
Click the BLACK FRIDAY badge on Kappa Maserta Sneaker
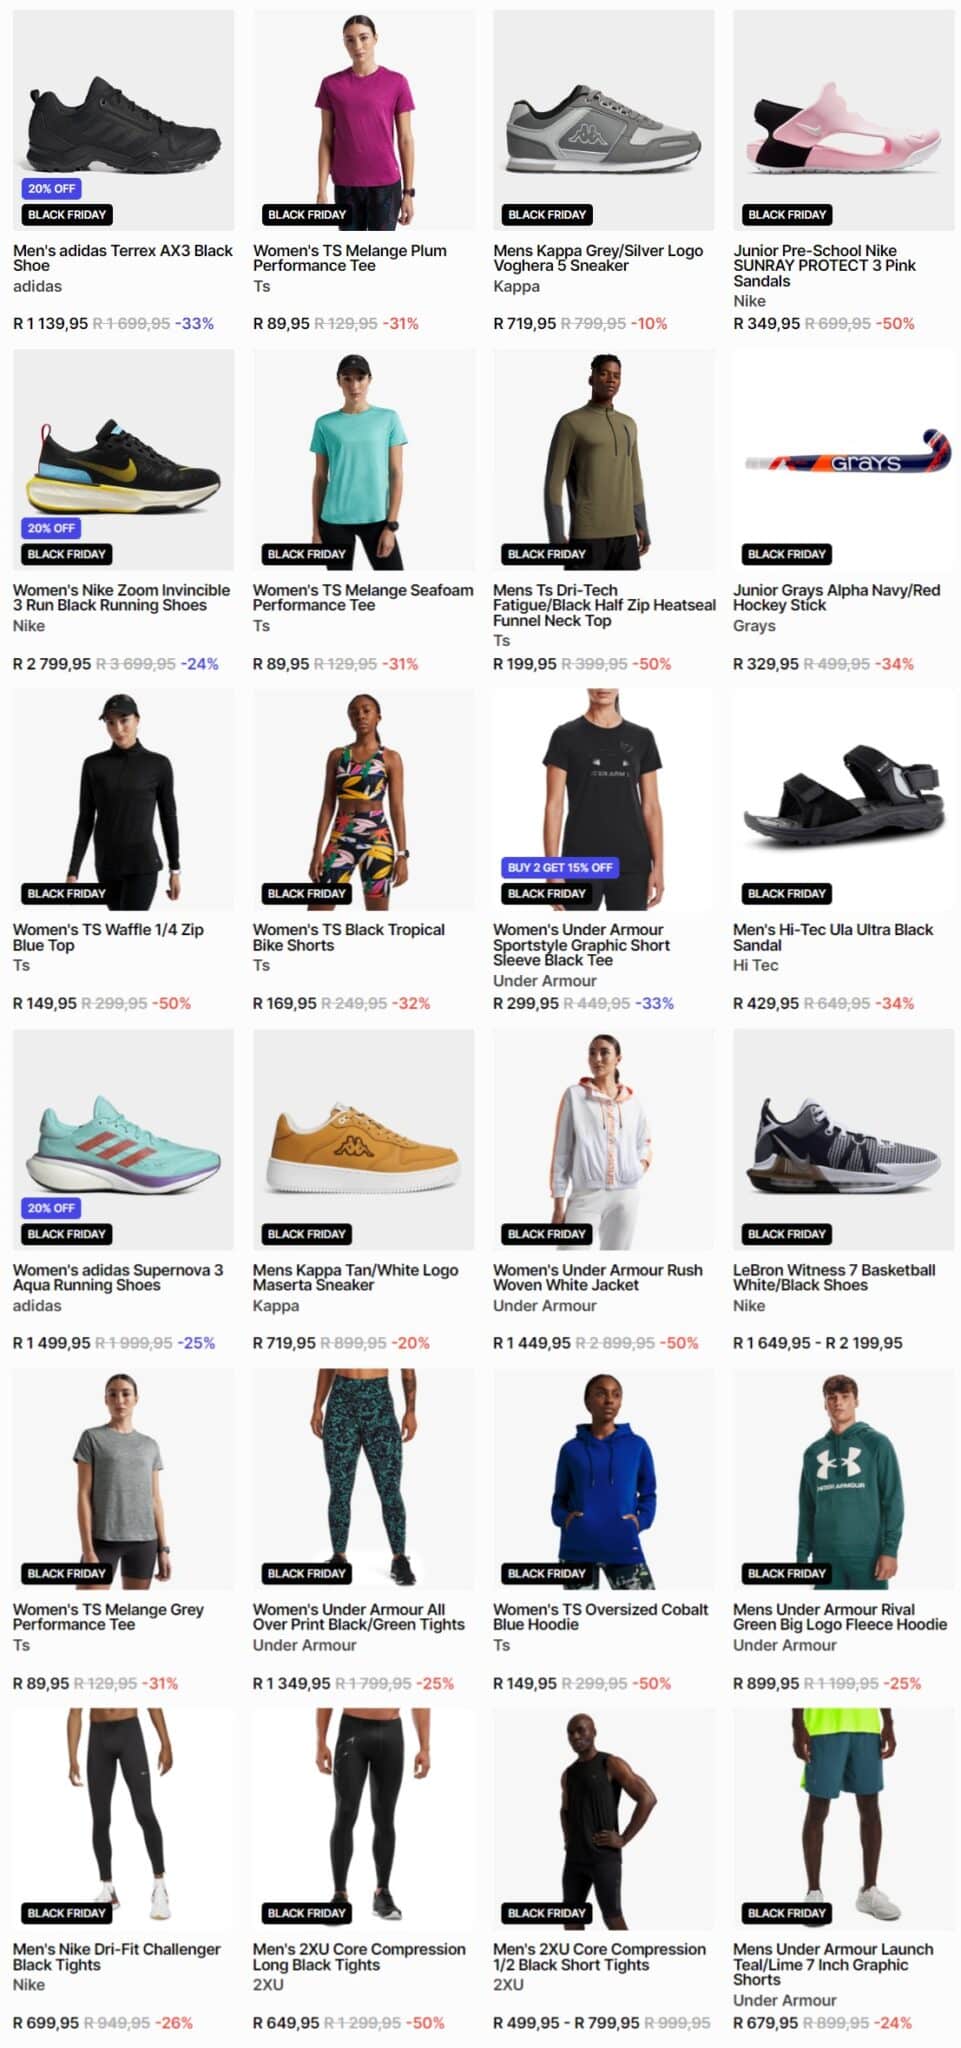click(x=306, y=1234)
